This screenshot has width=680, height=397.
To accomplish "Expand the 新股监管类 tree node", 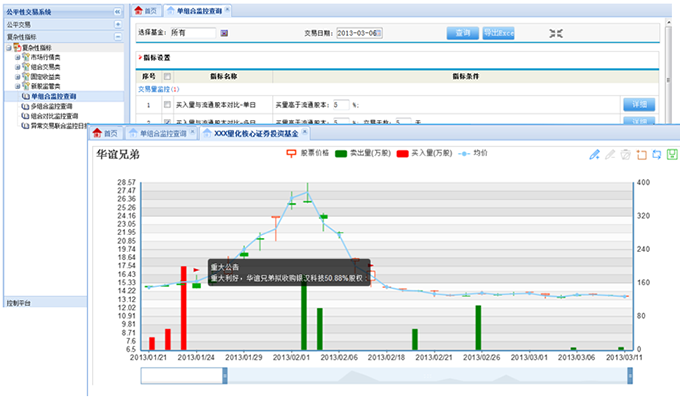I will 17,86.
